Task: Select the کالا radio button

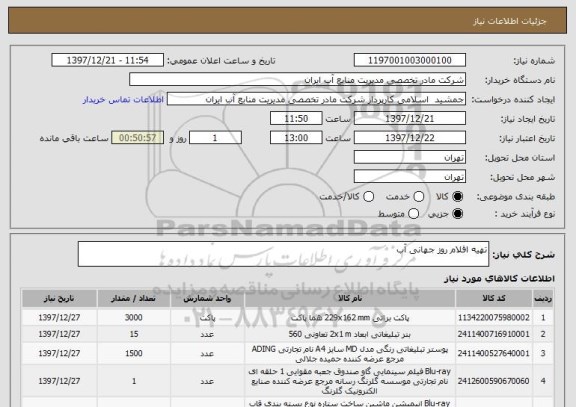Action: tap(457, 197)
